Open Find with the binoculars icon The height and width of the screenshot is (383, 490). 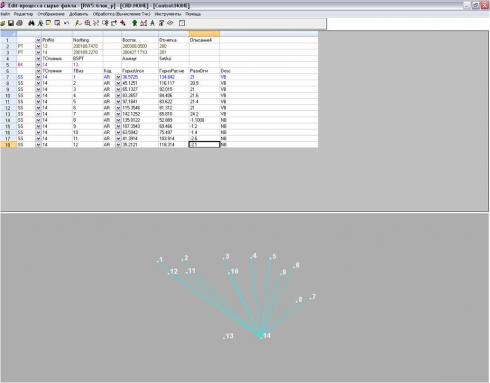[x=31, y=23]
